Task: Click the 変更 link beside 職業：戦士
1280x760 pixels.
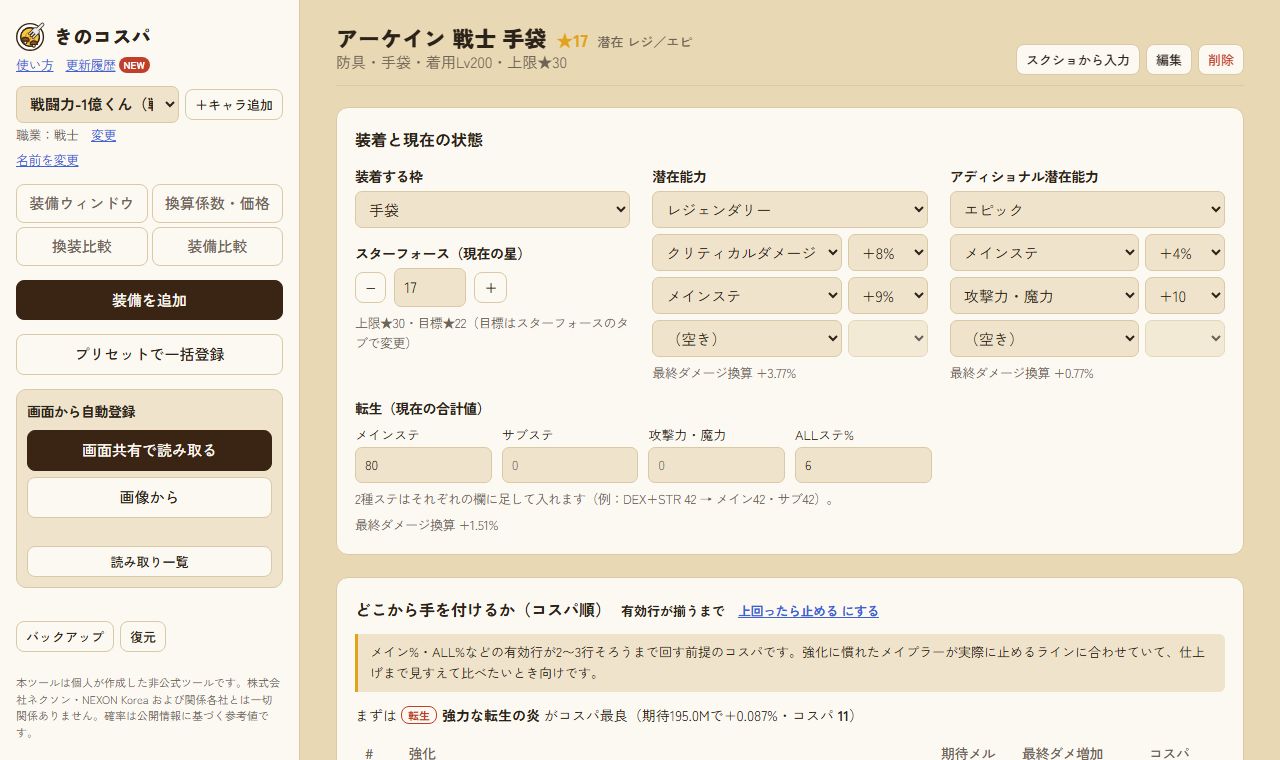Action: [104, 135]
